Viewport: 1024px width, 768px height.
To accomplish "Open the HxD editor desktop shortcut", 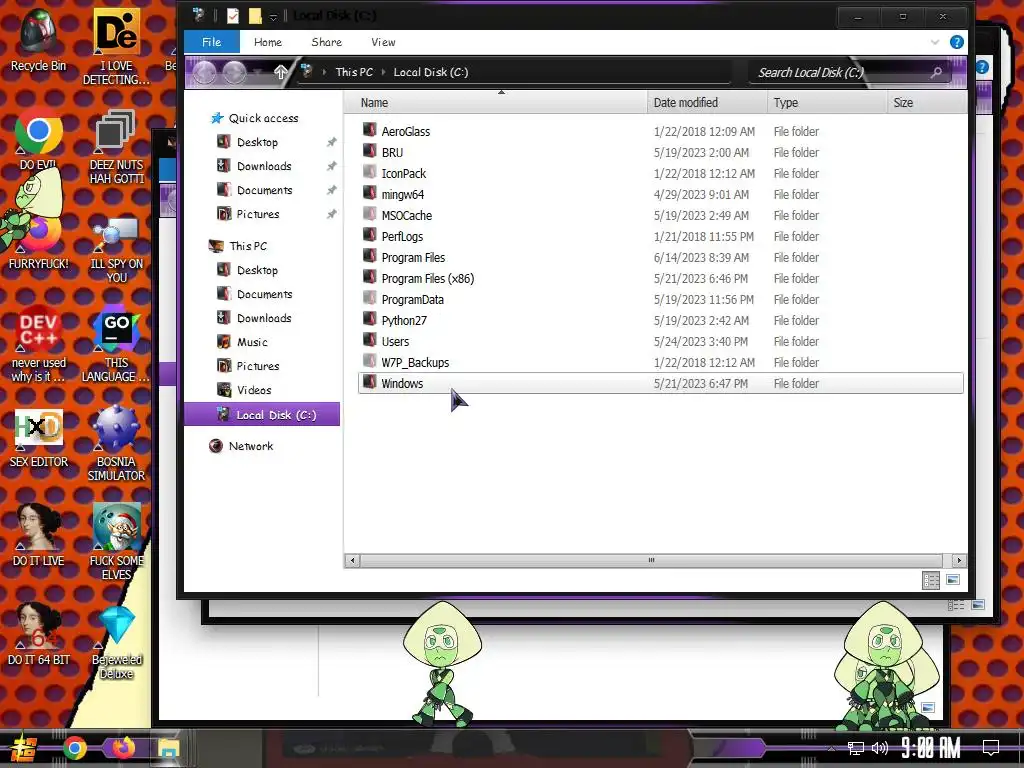I will tap(39, 438).
